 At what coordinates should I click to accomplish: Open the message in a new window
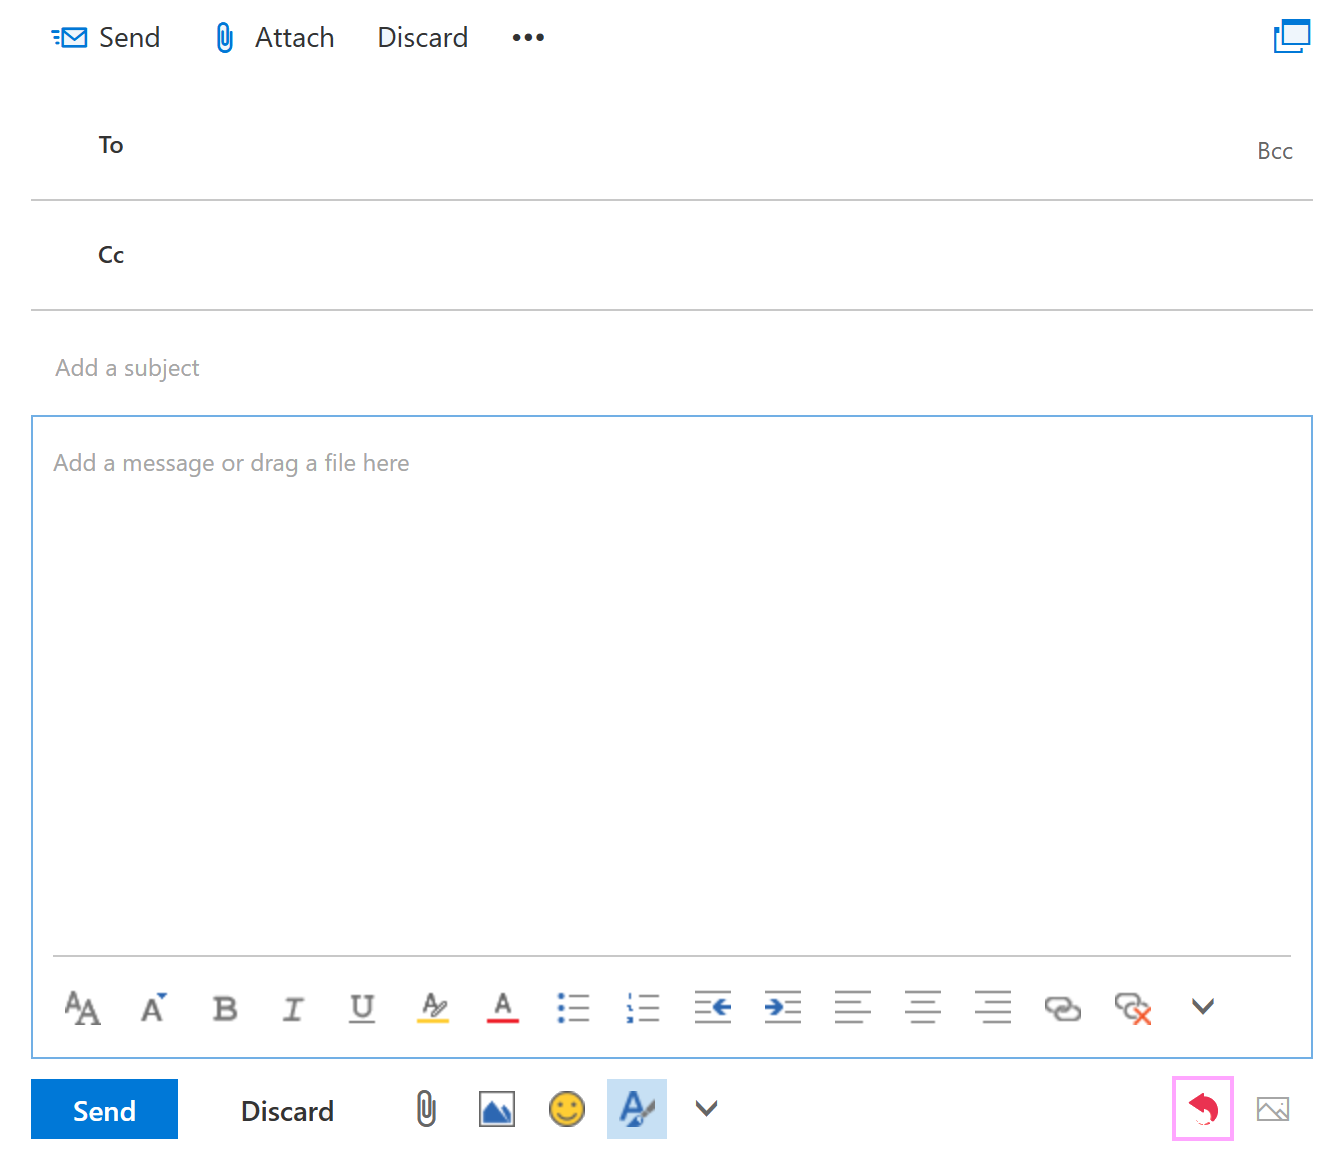1292,36
